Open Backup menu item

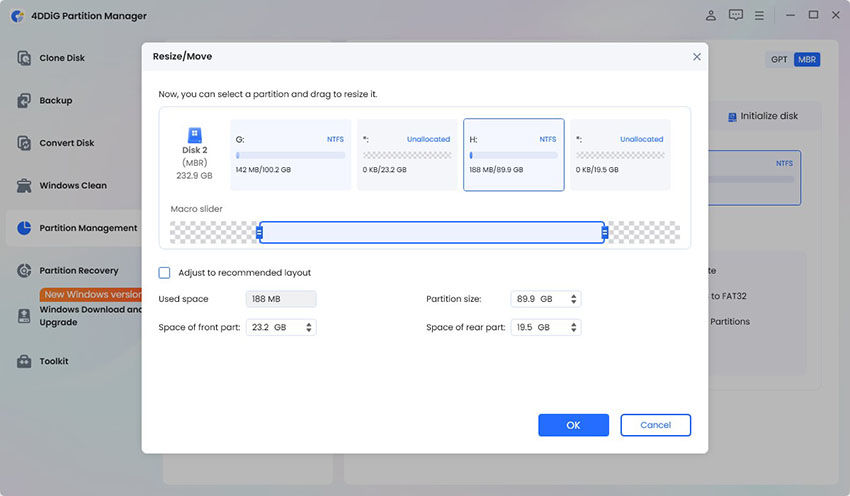pos(55,100)
